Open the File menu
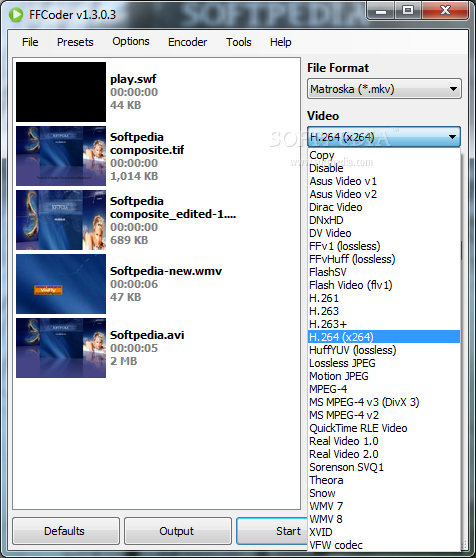 [30, 42]
